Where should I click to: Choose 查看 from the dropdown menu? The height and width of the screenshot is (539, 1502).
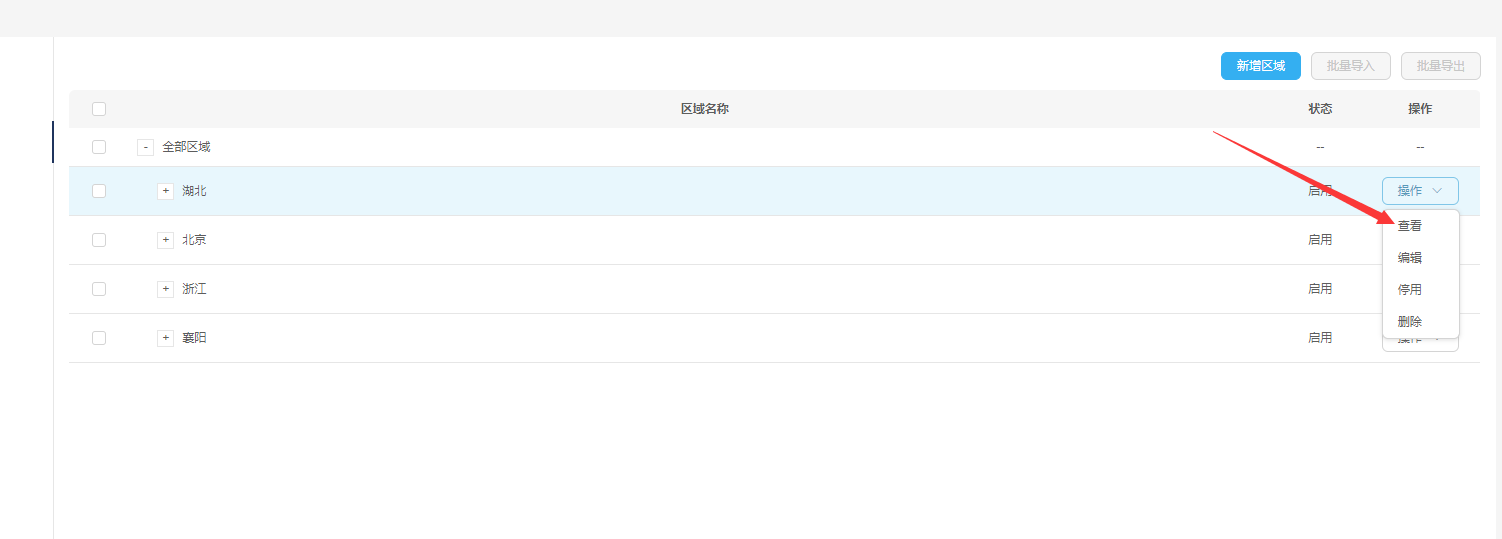pyautogui.click(x=1410, y=226)
